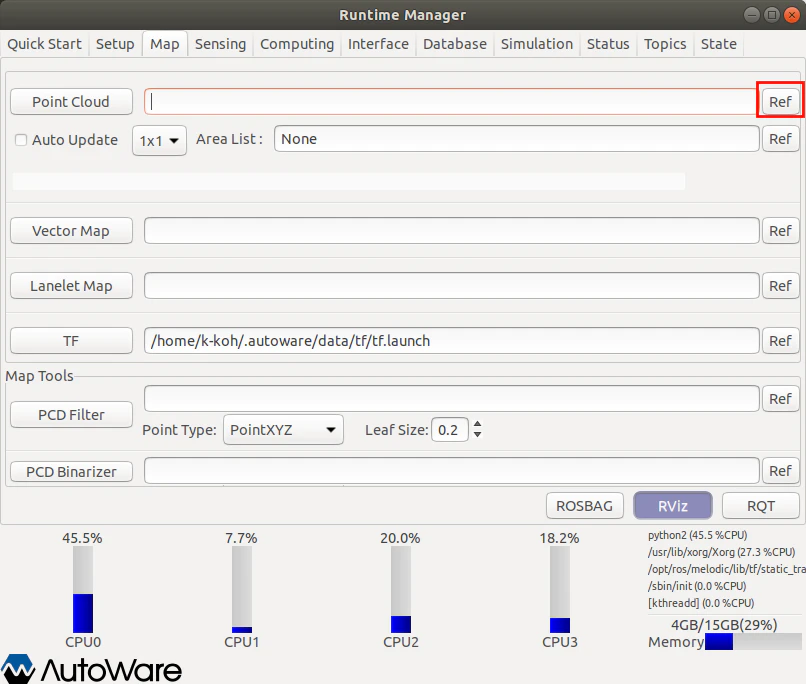Open the ROSBAG dialog
This screenshot has width=806, height=684.
coord(584,505)
